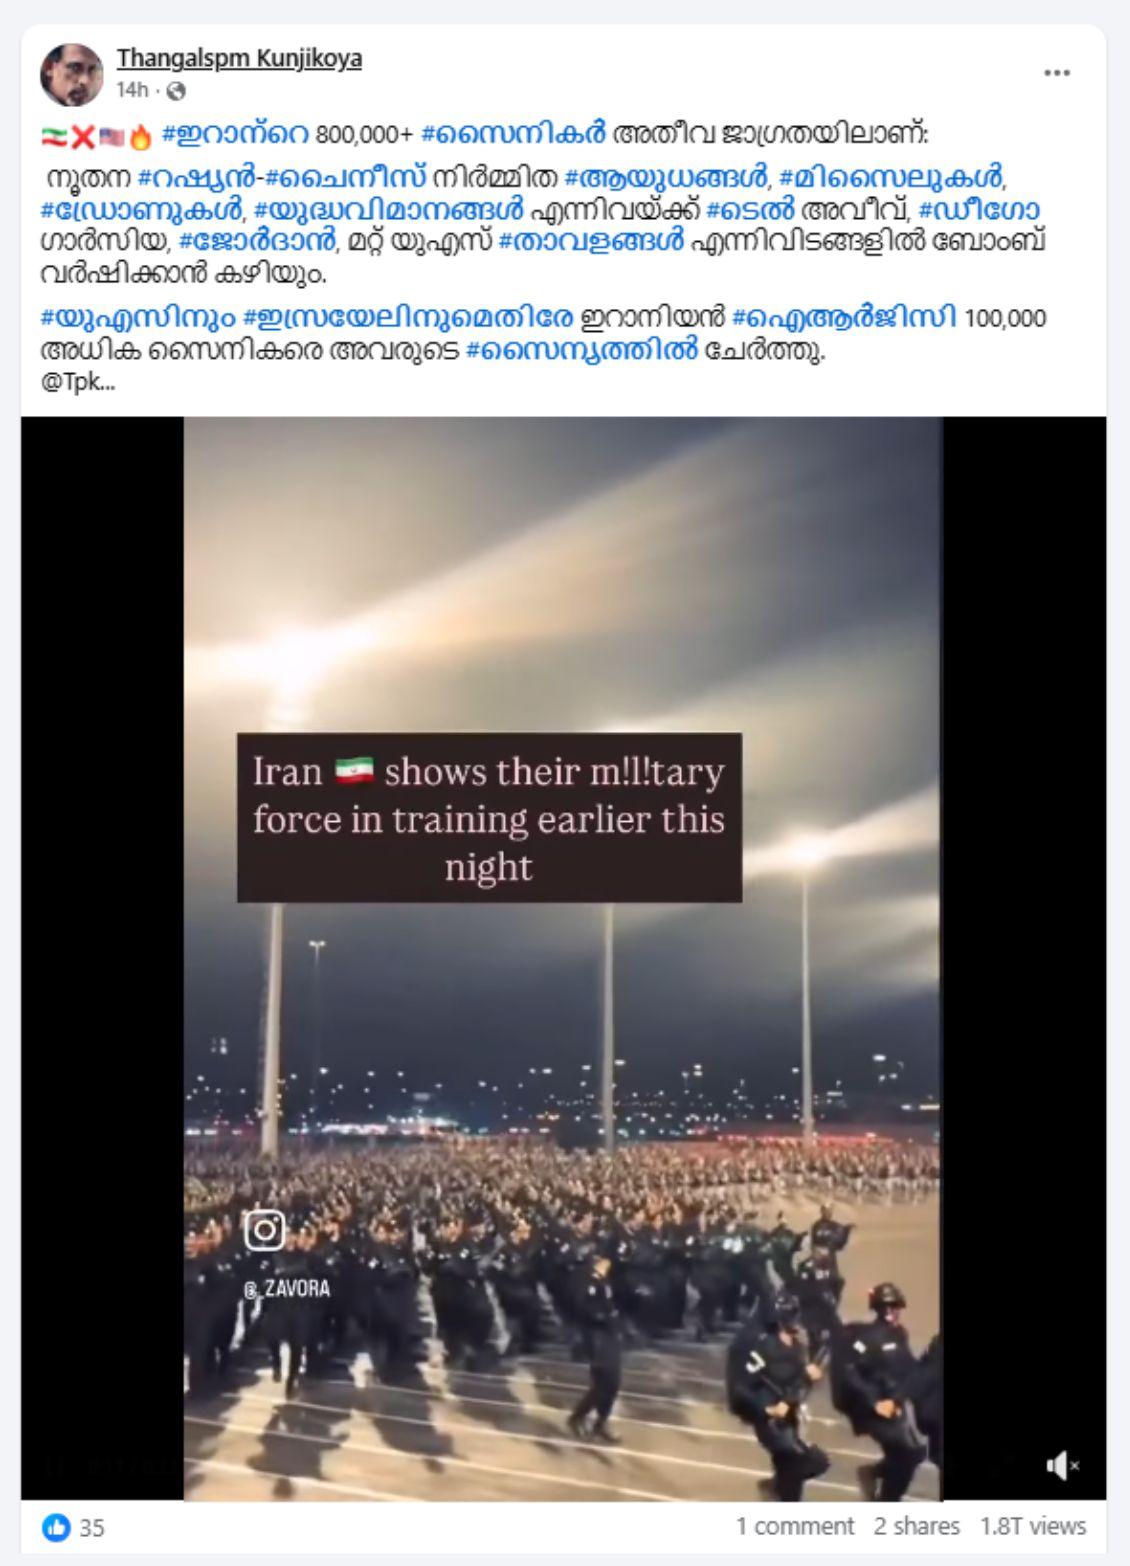Viewport: 1130px width, 1566px height.
Task: Click the 14h post timestamp
Action: point(132,91)
